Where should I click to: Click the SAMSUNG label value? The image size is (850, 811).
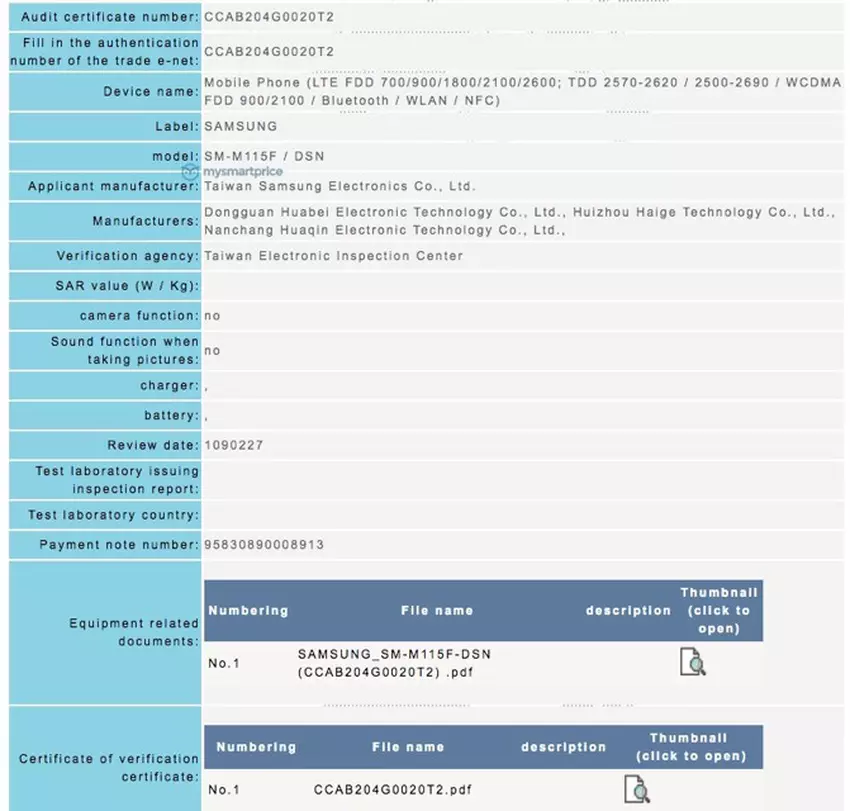pyautogui.click(x=240, y=126)
